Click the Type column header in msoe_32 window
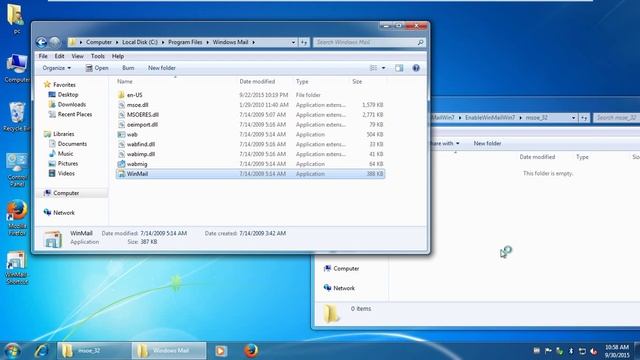Image resolution: width=640 pixels, height=360 pixels. pos(582,157)
